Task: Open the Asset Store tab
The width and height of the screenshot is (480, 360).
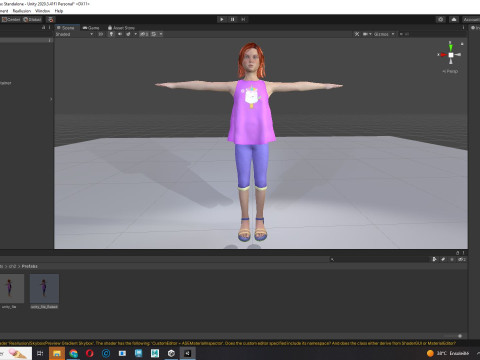Action: click(x=121, y=28)
